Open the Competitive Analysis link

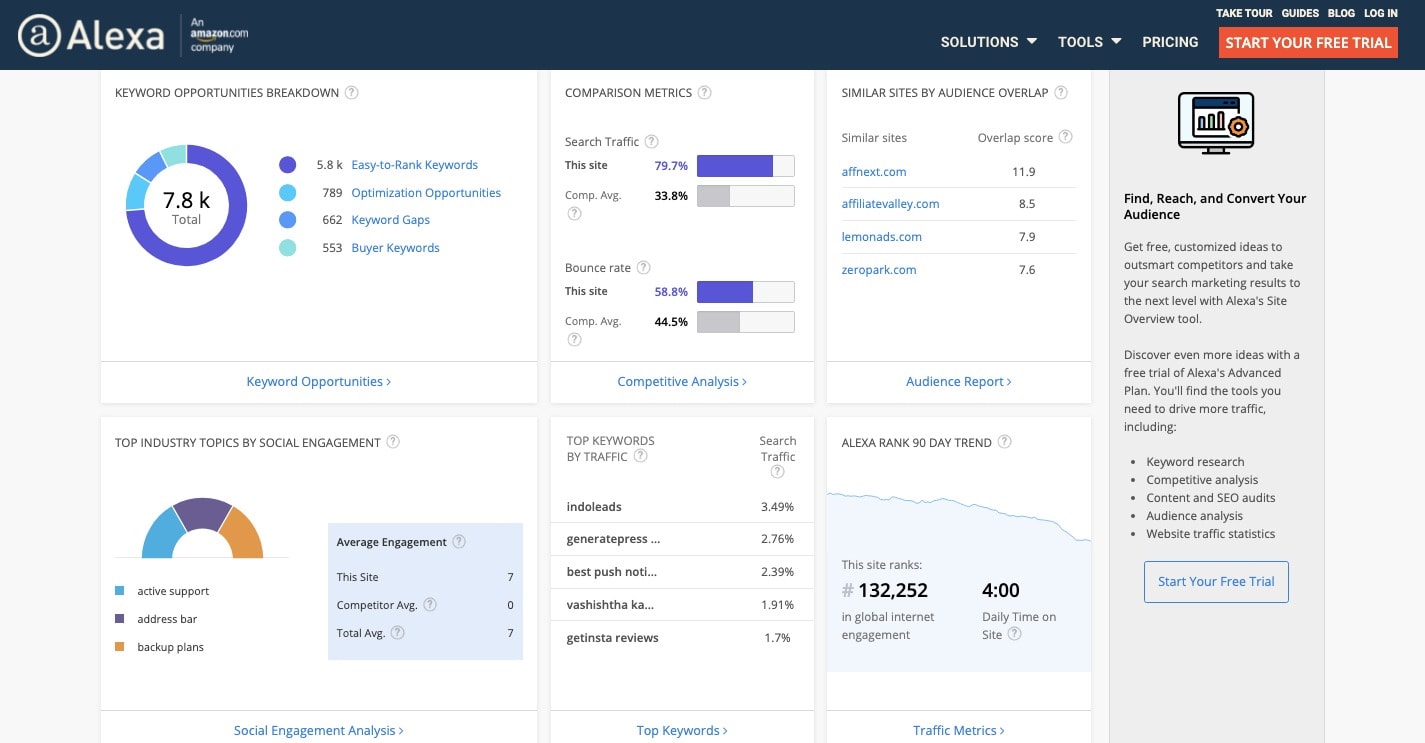point(682,381)
